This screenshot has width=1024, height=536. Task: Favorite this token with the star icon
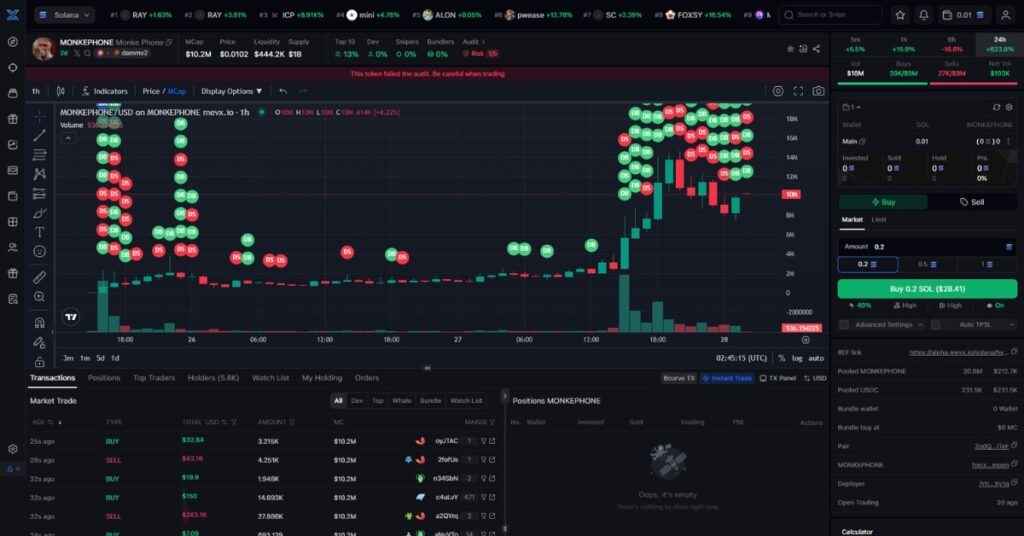pos(790,49)
